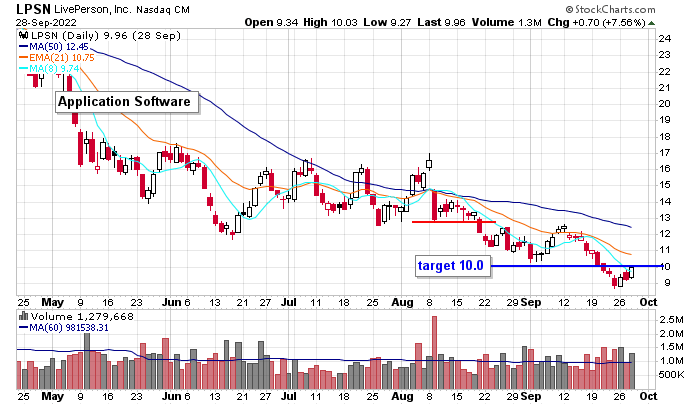Click the Jun label on upper date axis
The image size is (700, 405).
pos(171,302)
